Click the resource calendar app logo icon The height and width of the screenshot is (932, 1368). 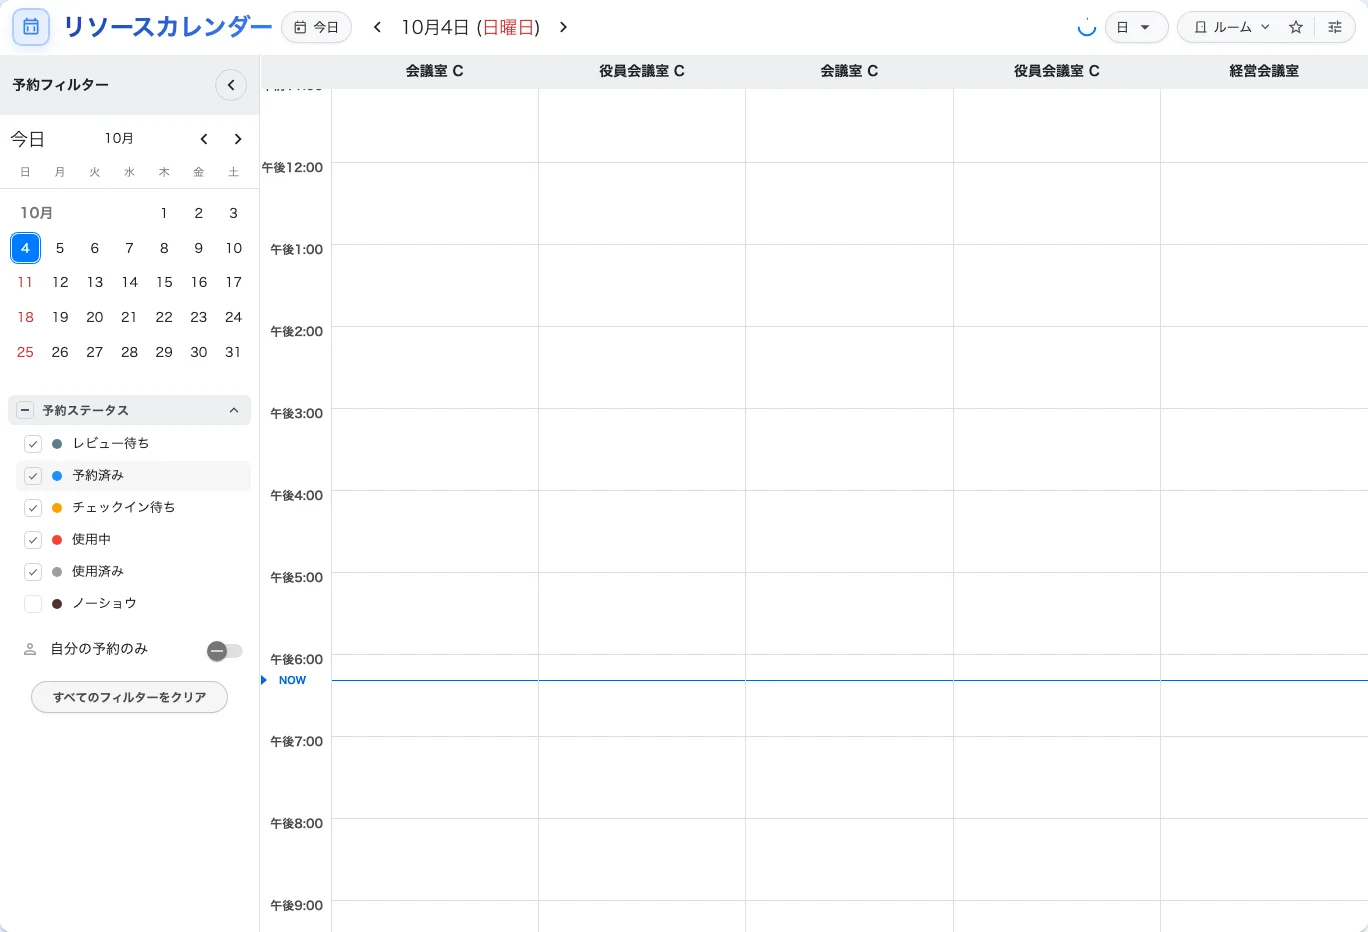31,27
